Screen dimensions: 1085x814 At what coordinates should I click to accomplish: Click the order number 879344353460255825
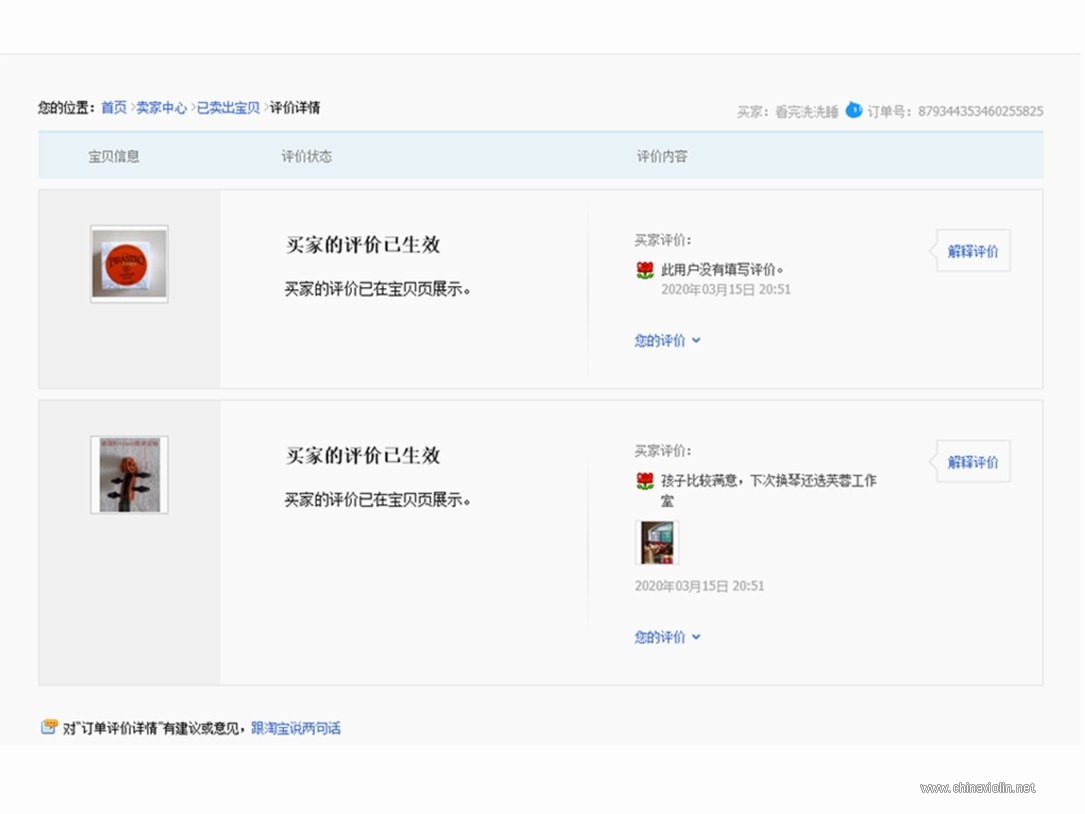tap(981, 111)
